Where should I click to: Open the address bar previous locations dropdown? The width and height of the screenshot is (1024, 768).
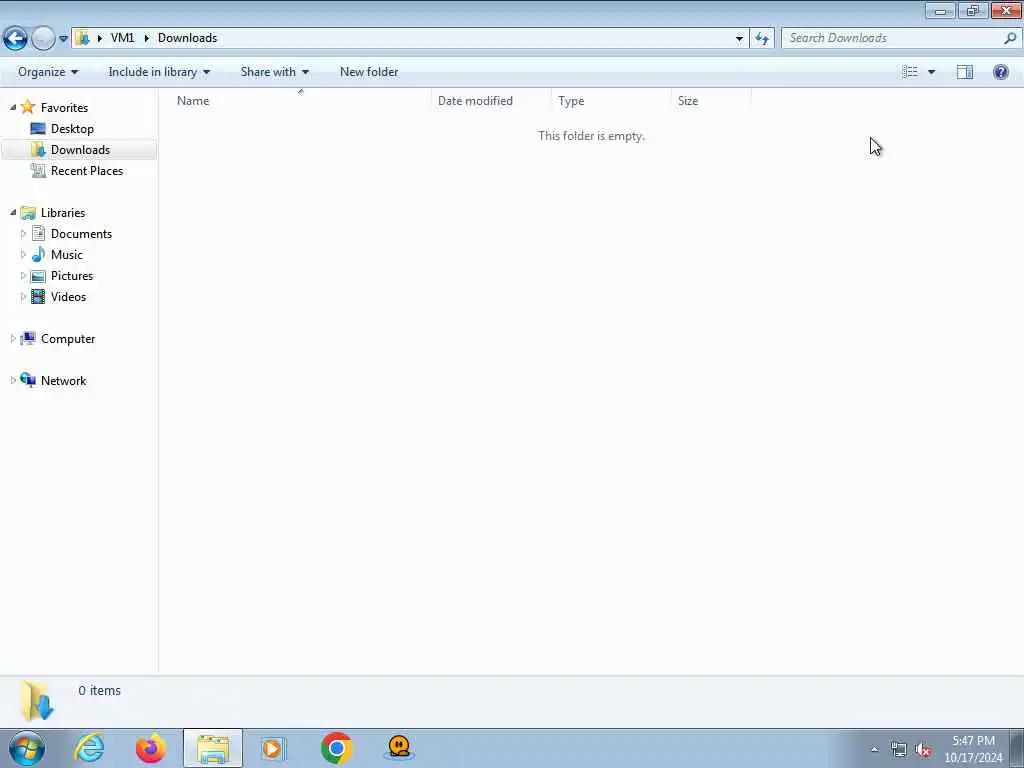[739, 39]
